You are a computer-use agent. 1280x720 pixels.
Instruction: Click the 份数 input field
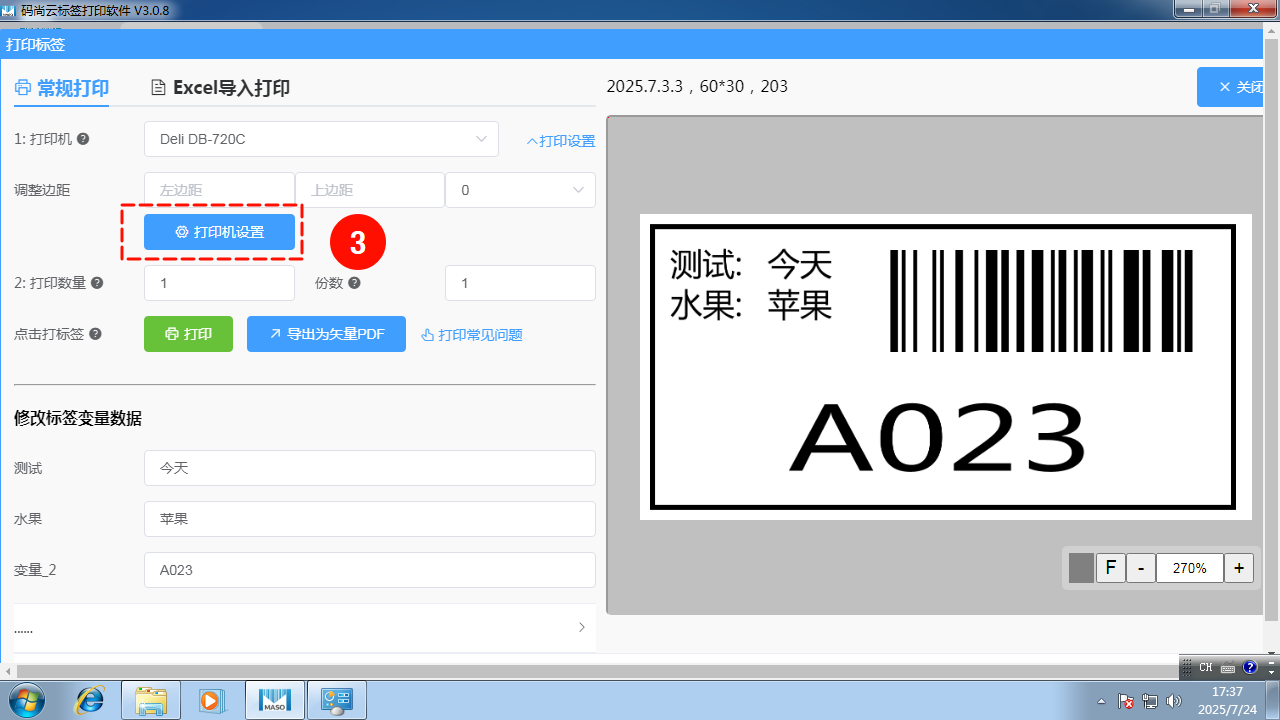pyautogui.click(x=520, y=283)
